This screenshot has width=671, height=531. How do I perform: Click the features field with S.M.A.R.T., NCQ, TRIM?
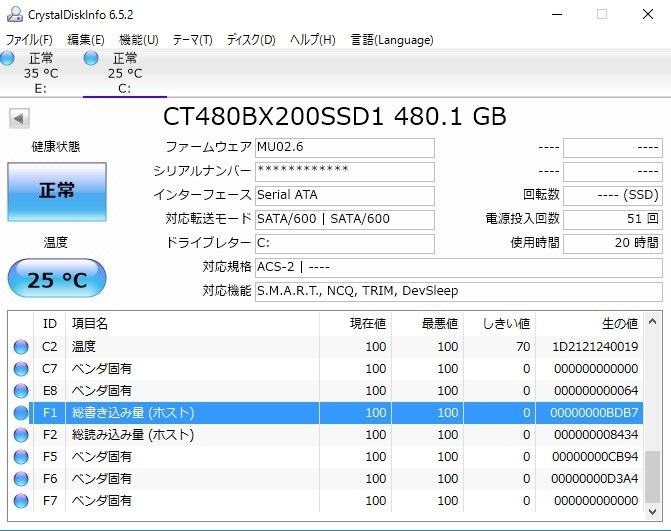pyautogui.click(x=459, y=291)
